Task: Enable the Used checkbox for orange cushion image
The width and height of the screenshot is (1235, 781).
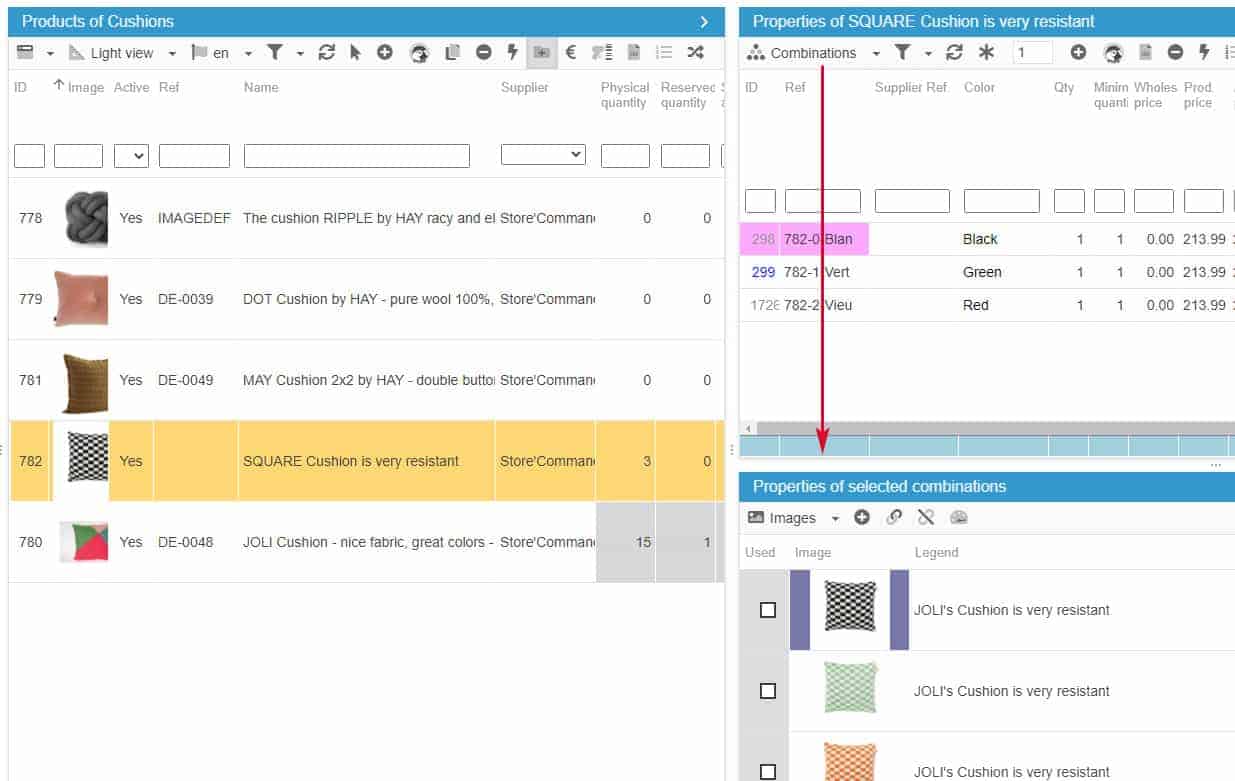Action: point(768,772)
